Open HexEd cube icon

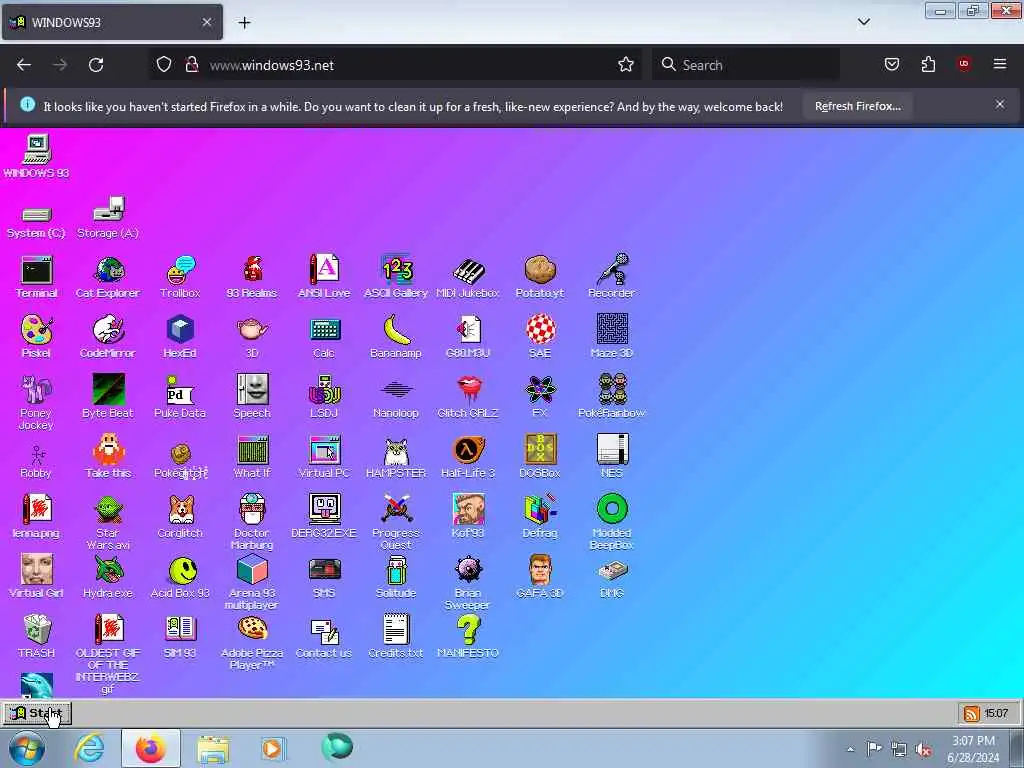point(180,336)
